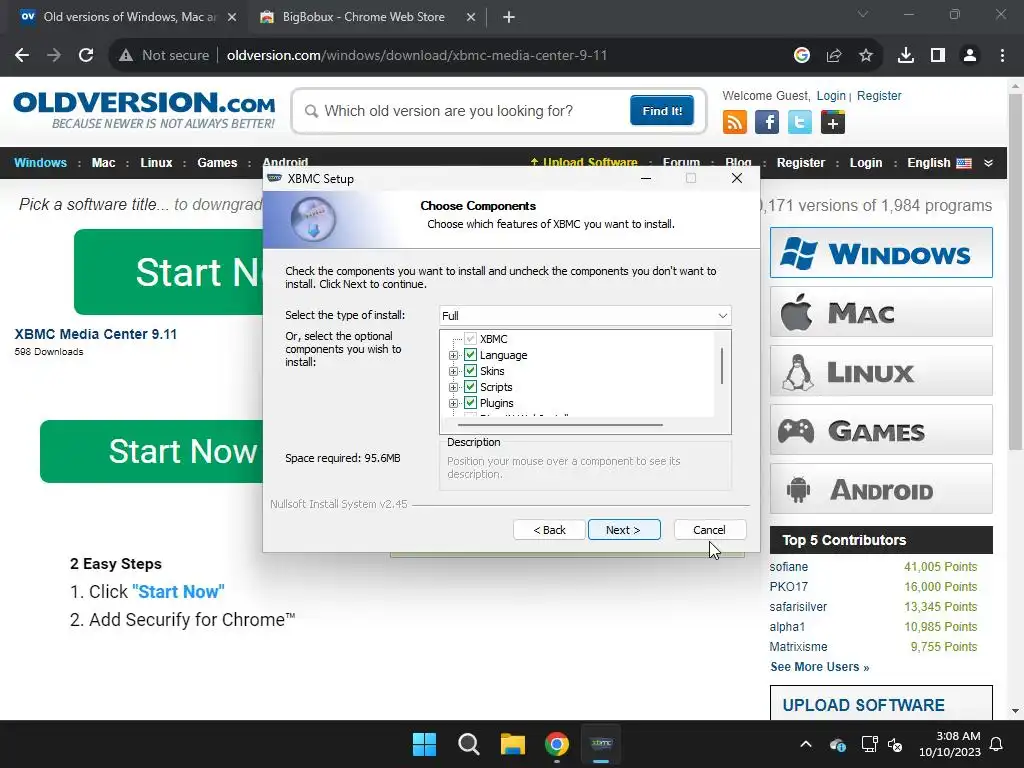1024x768 pixels.
Task: Click the component list horizontal scrollbar
Action: (x=560, y=424)
